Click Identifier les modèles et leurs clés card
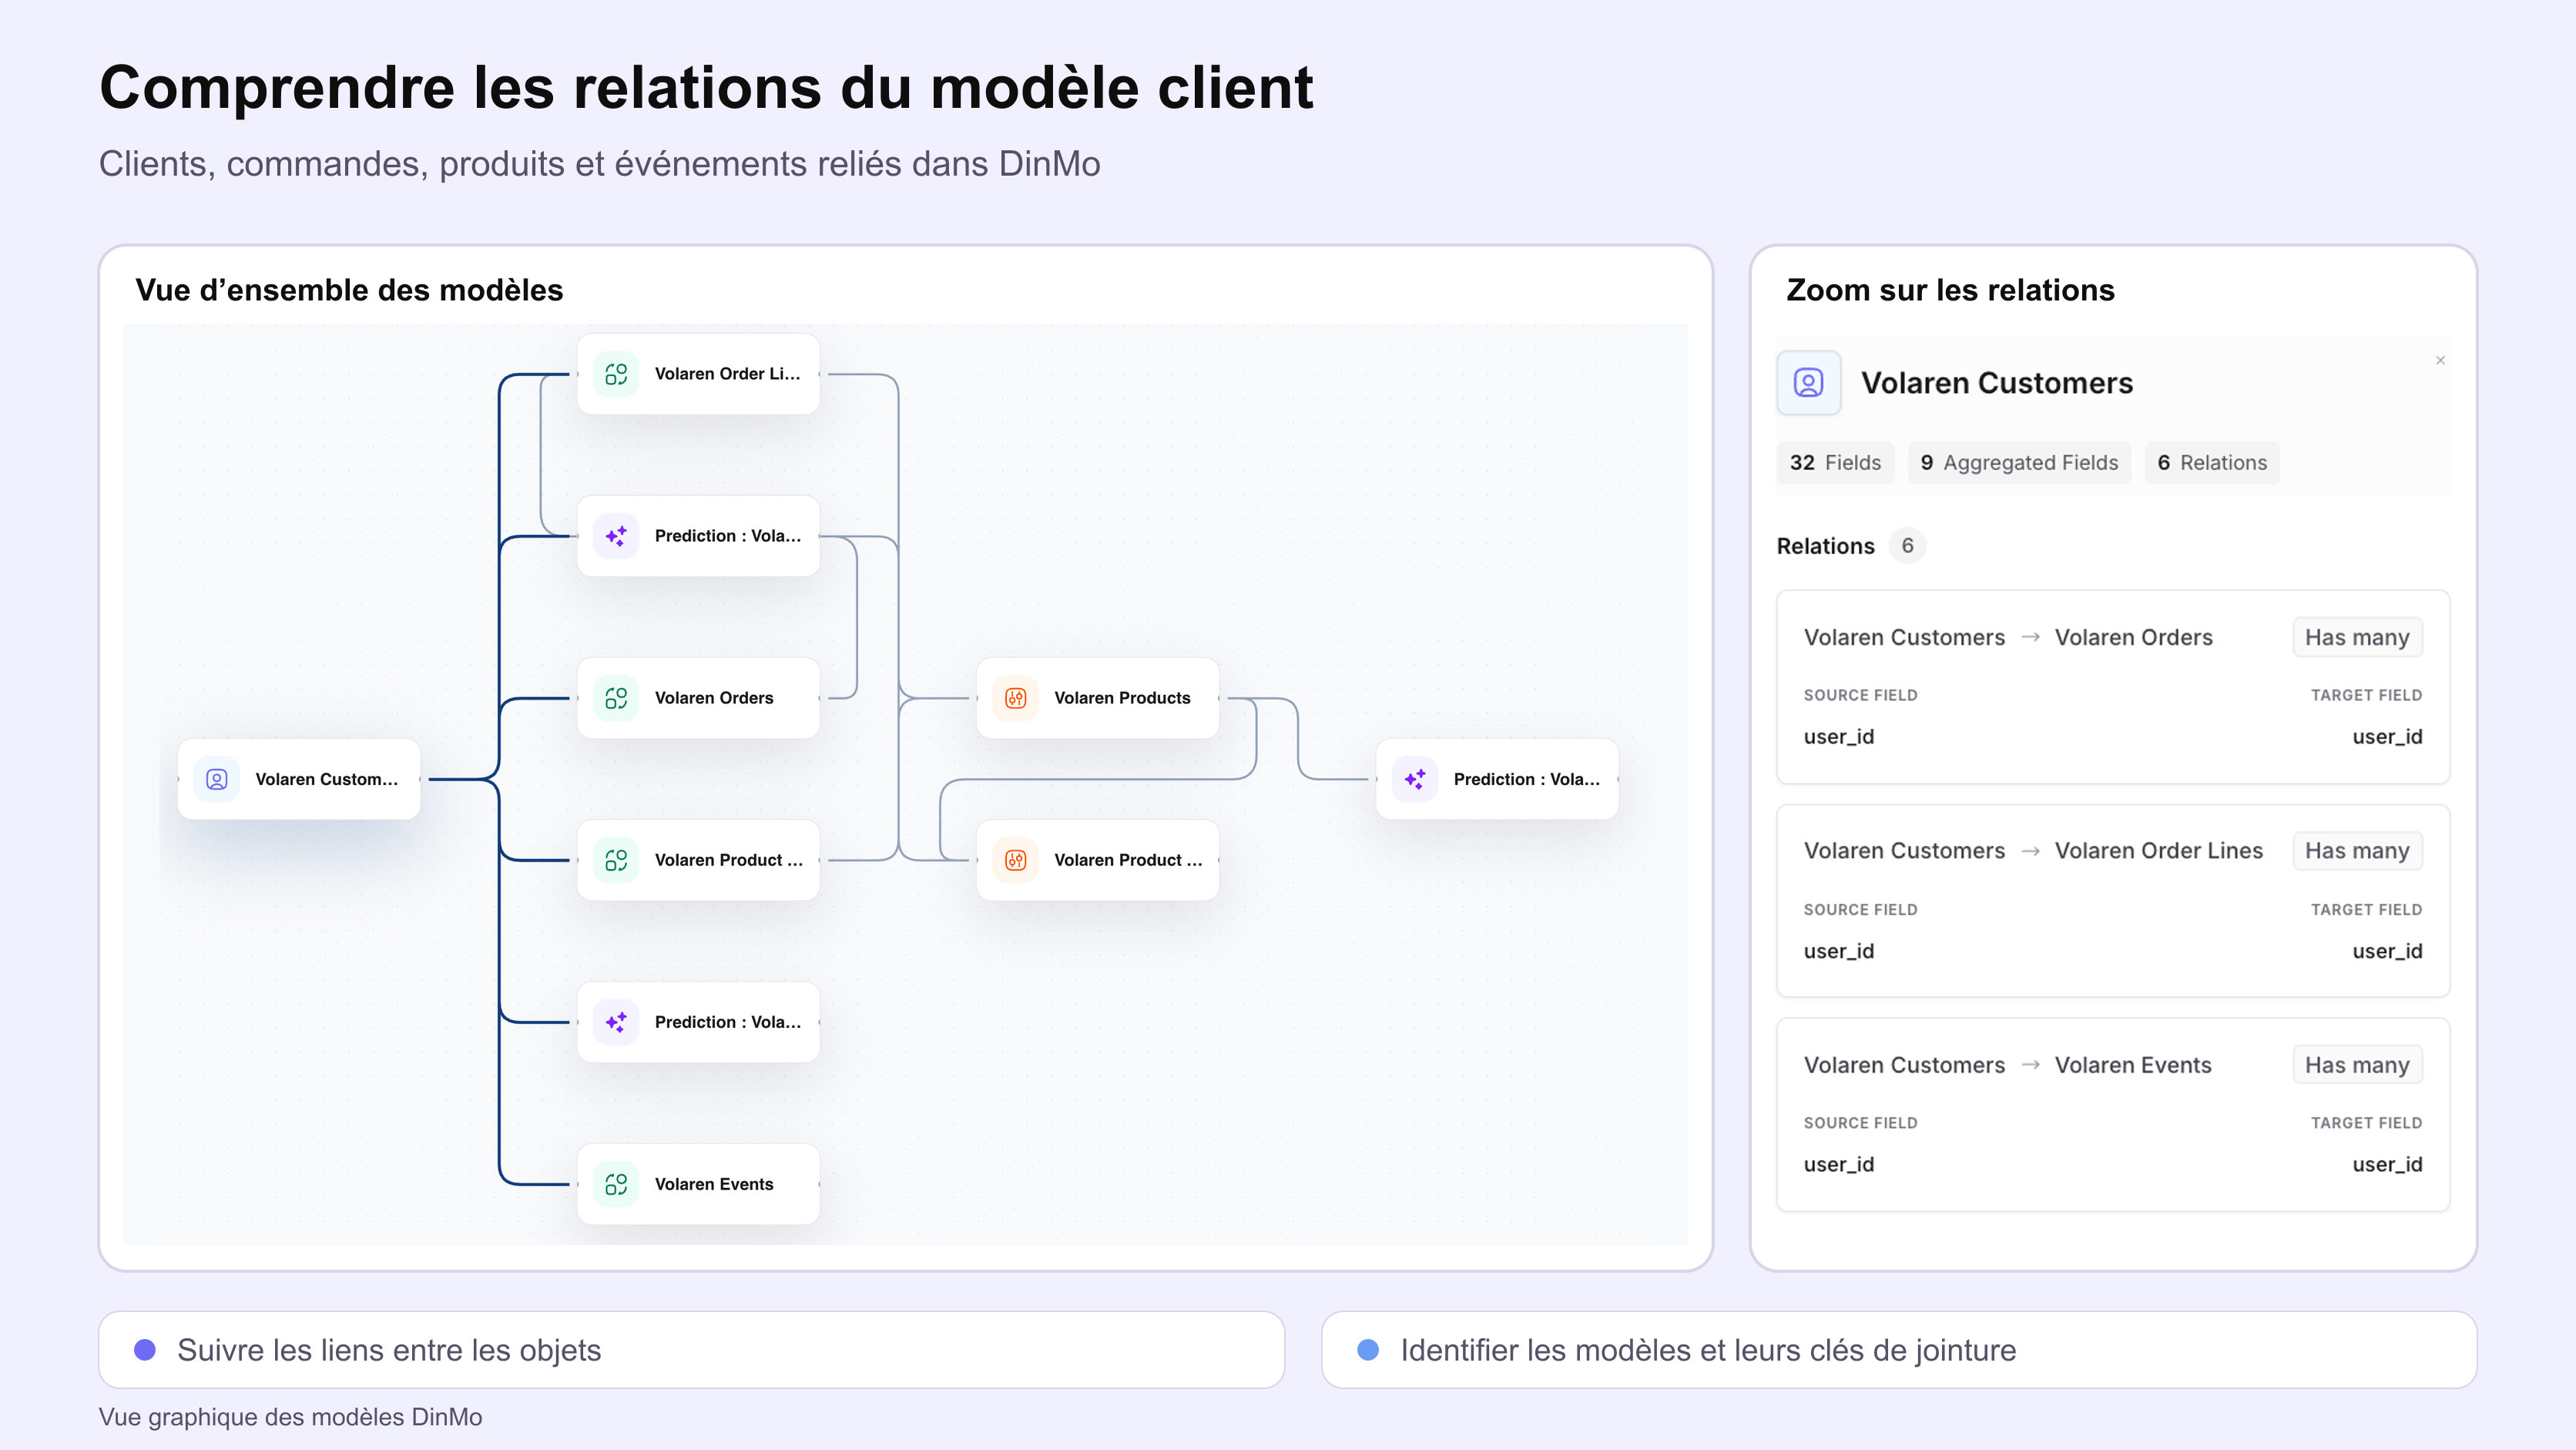 (x=1898, y=1350)
